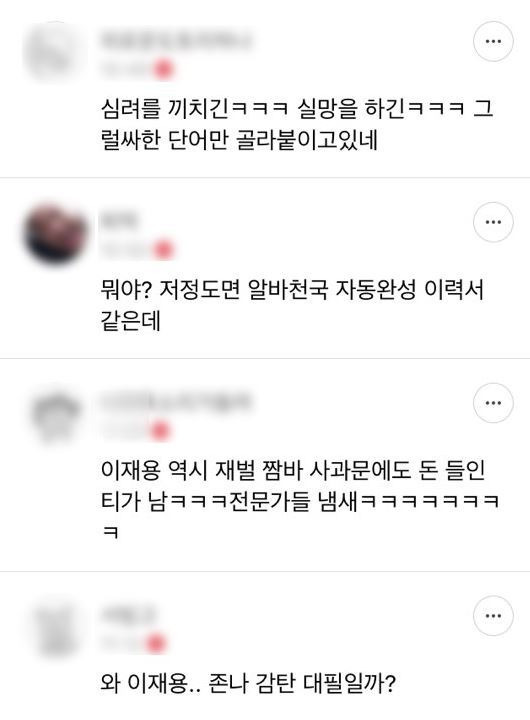This screenshot has width=530, height=720.
Task: Tap the avatar of the 재벌 짬바 commenter
Action: click(x=55, y=416)
